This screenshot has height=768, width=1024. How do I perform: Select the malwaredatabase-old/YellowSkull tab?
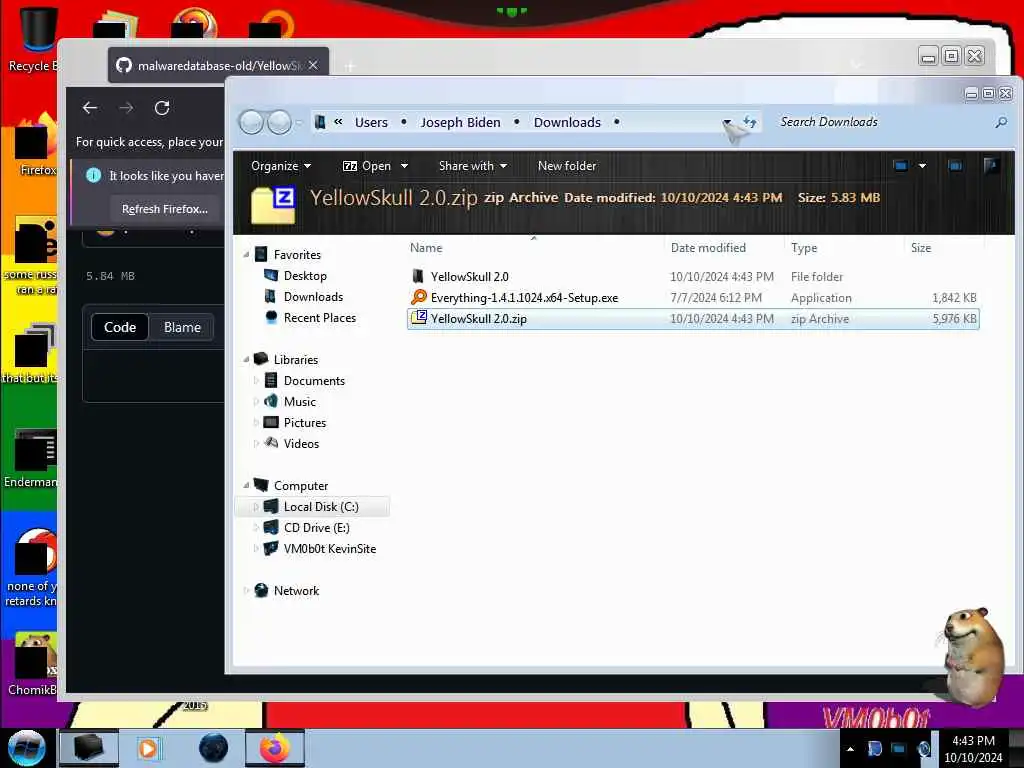tap(218, 65)
